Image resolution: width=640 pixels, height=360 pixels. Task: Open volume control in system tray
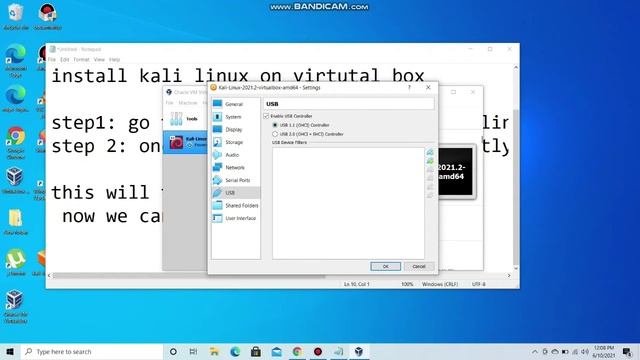tap(585, 351)
